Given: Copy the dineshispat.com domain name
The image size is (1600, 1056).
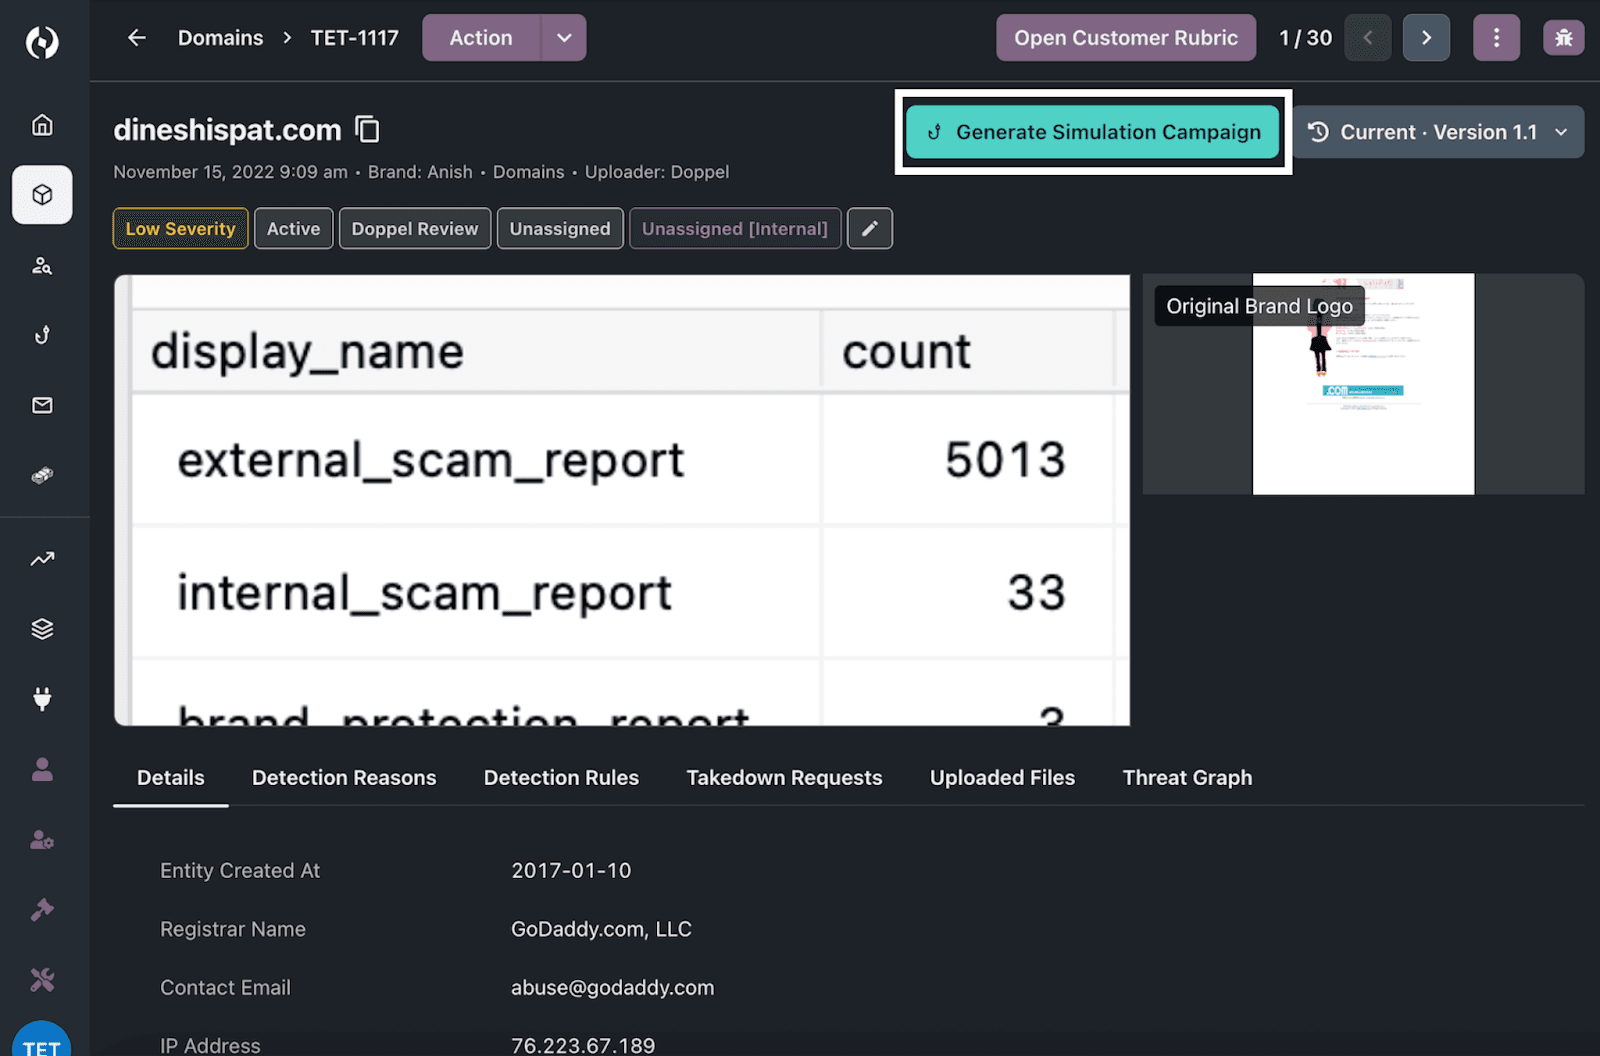Looking at the screenshot, I should pos(368,129).
